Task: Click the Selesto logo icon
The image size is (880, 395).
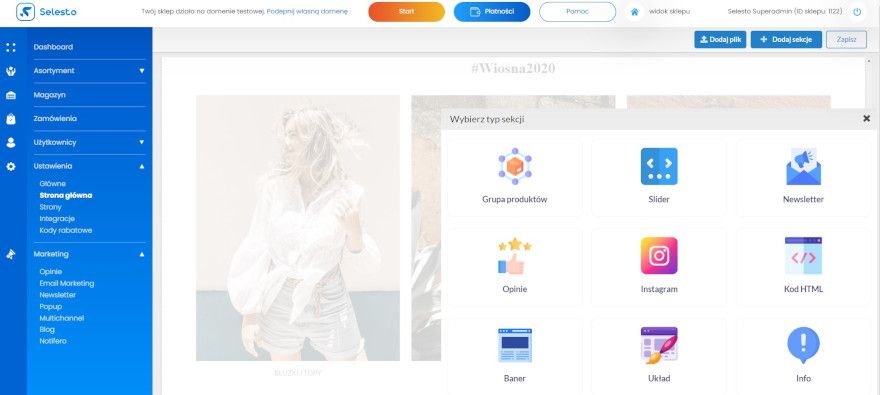Action: click(x=25, y=12)
